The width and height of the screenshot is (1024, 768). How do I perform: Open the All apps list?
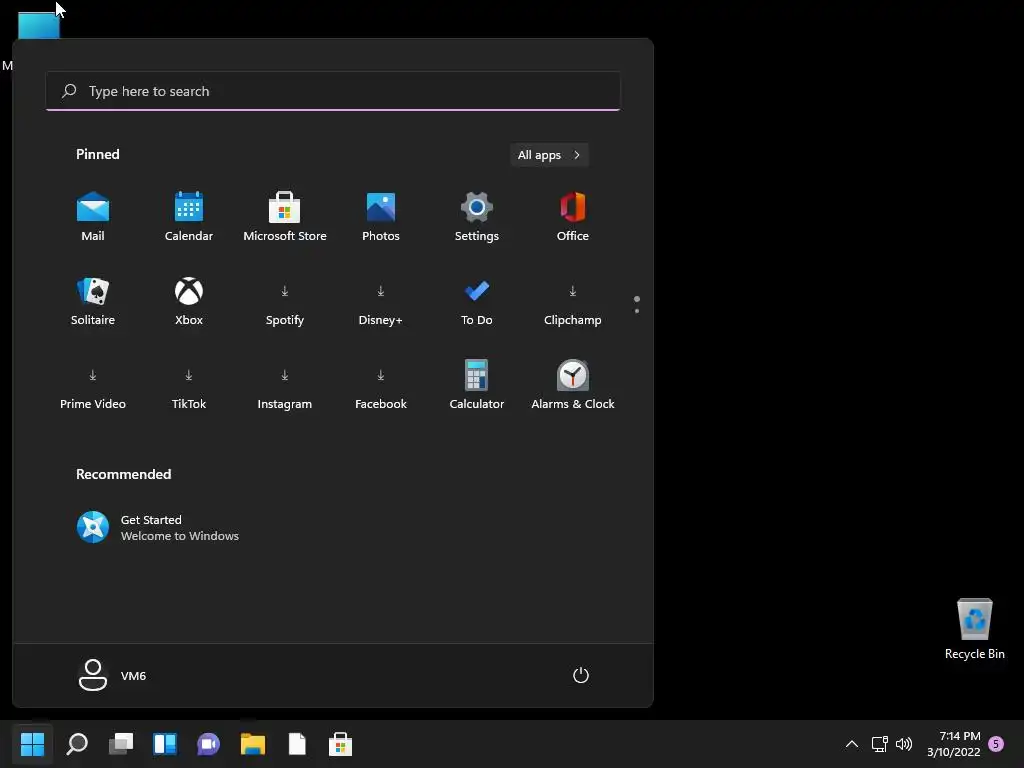click(x=549, y=155)
